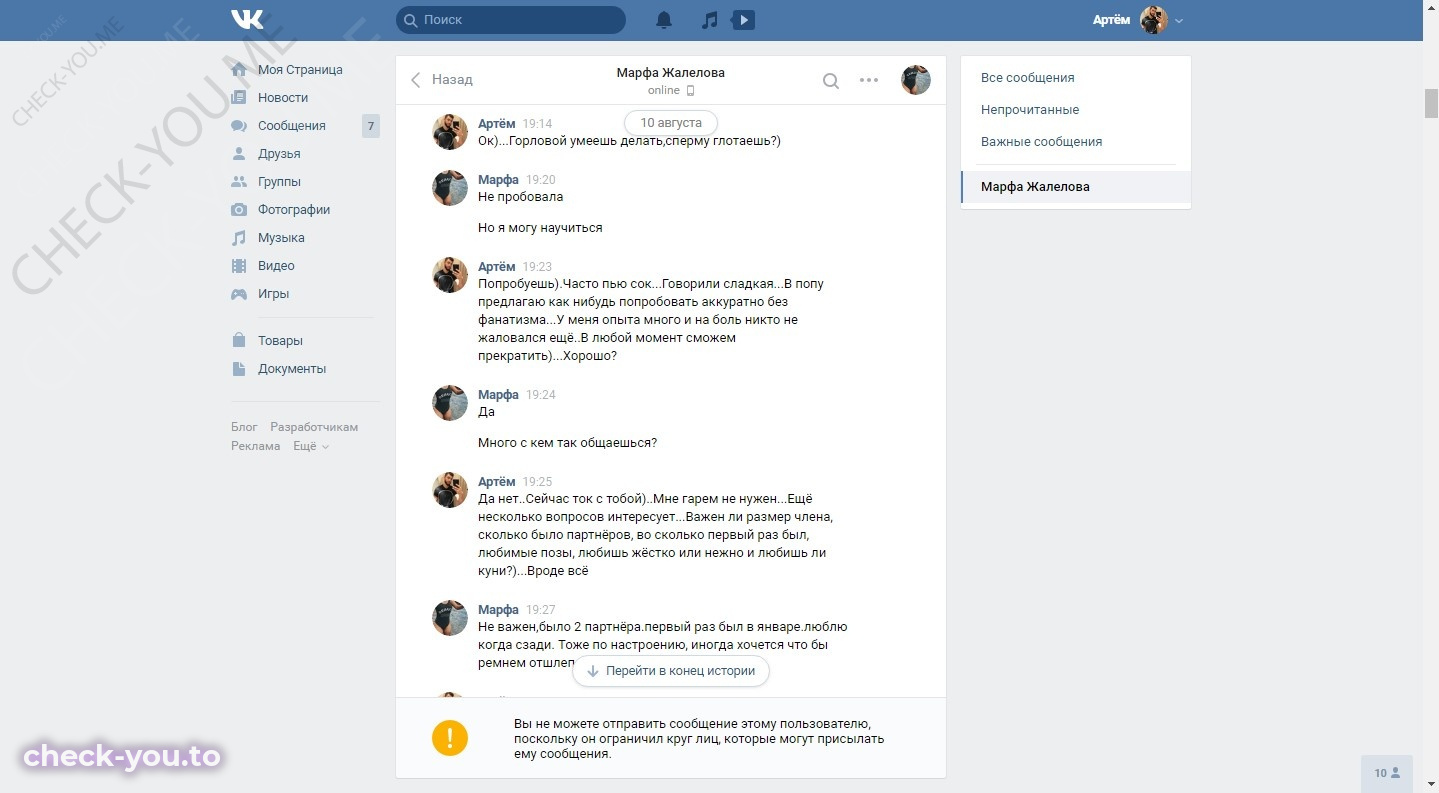
Task: Click the home icon beside Моя Страница
Action: click(239, 70)
